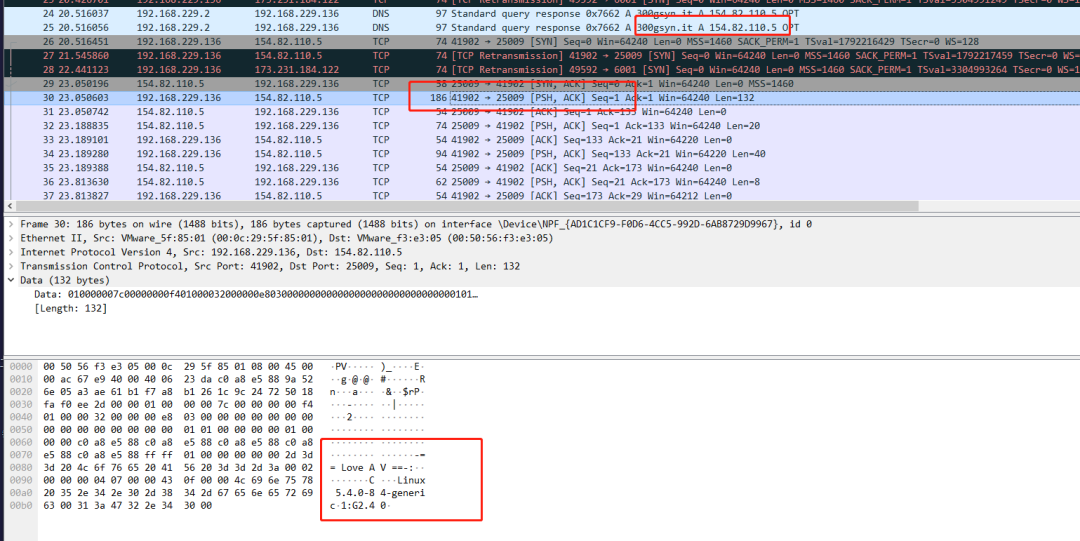Click hex bytes at offset 0010
Image resolution: width=1080 pixels, height=541 pixels.
[178, 379]
